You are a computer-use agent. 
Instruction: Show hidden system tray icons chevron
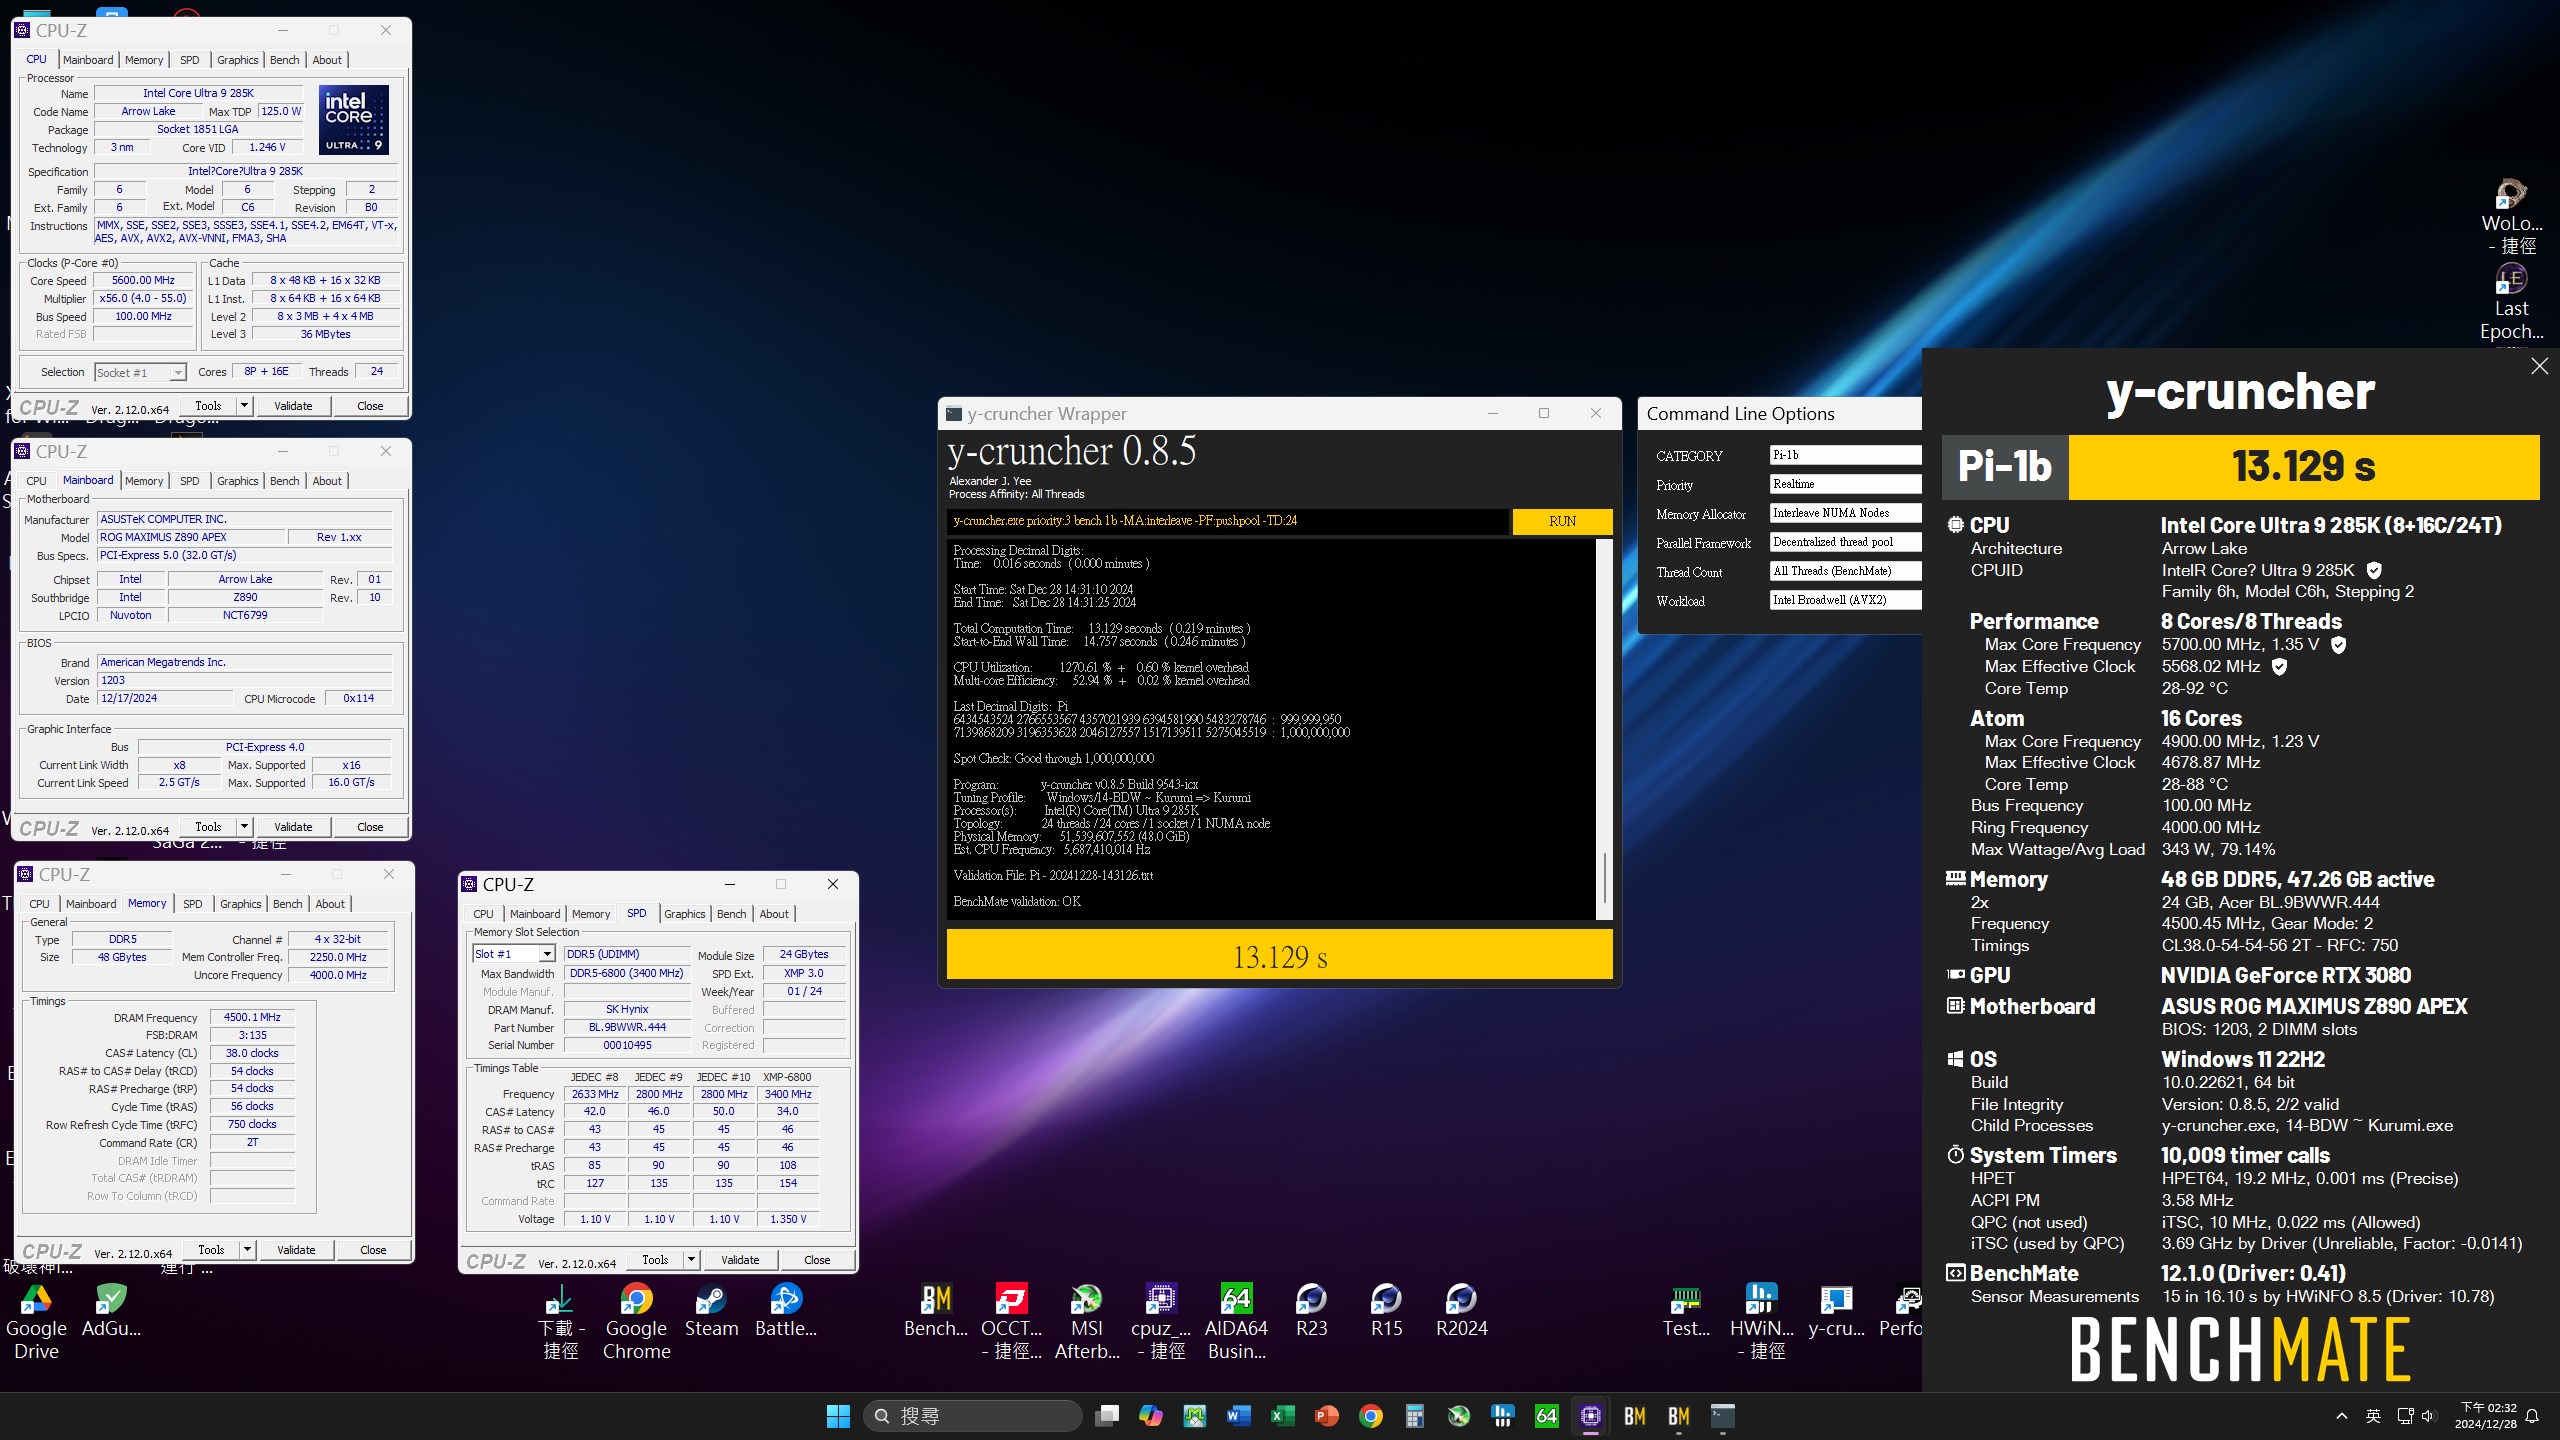(x=2341, y=1416)
